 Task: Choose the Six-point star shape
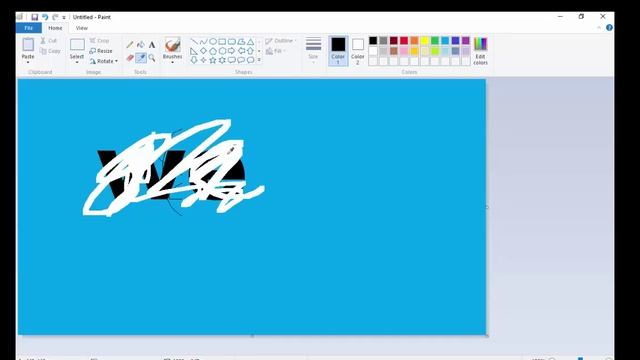[x=222, y=60]
